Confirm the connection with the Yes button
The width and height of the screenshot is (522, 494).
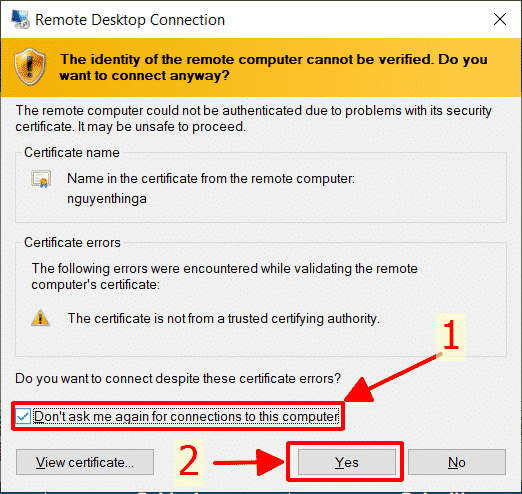click(347, 462)
